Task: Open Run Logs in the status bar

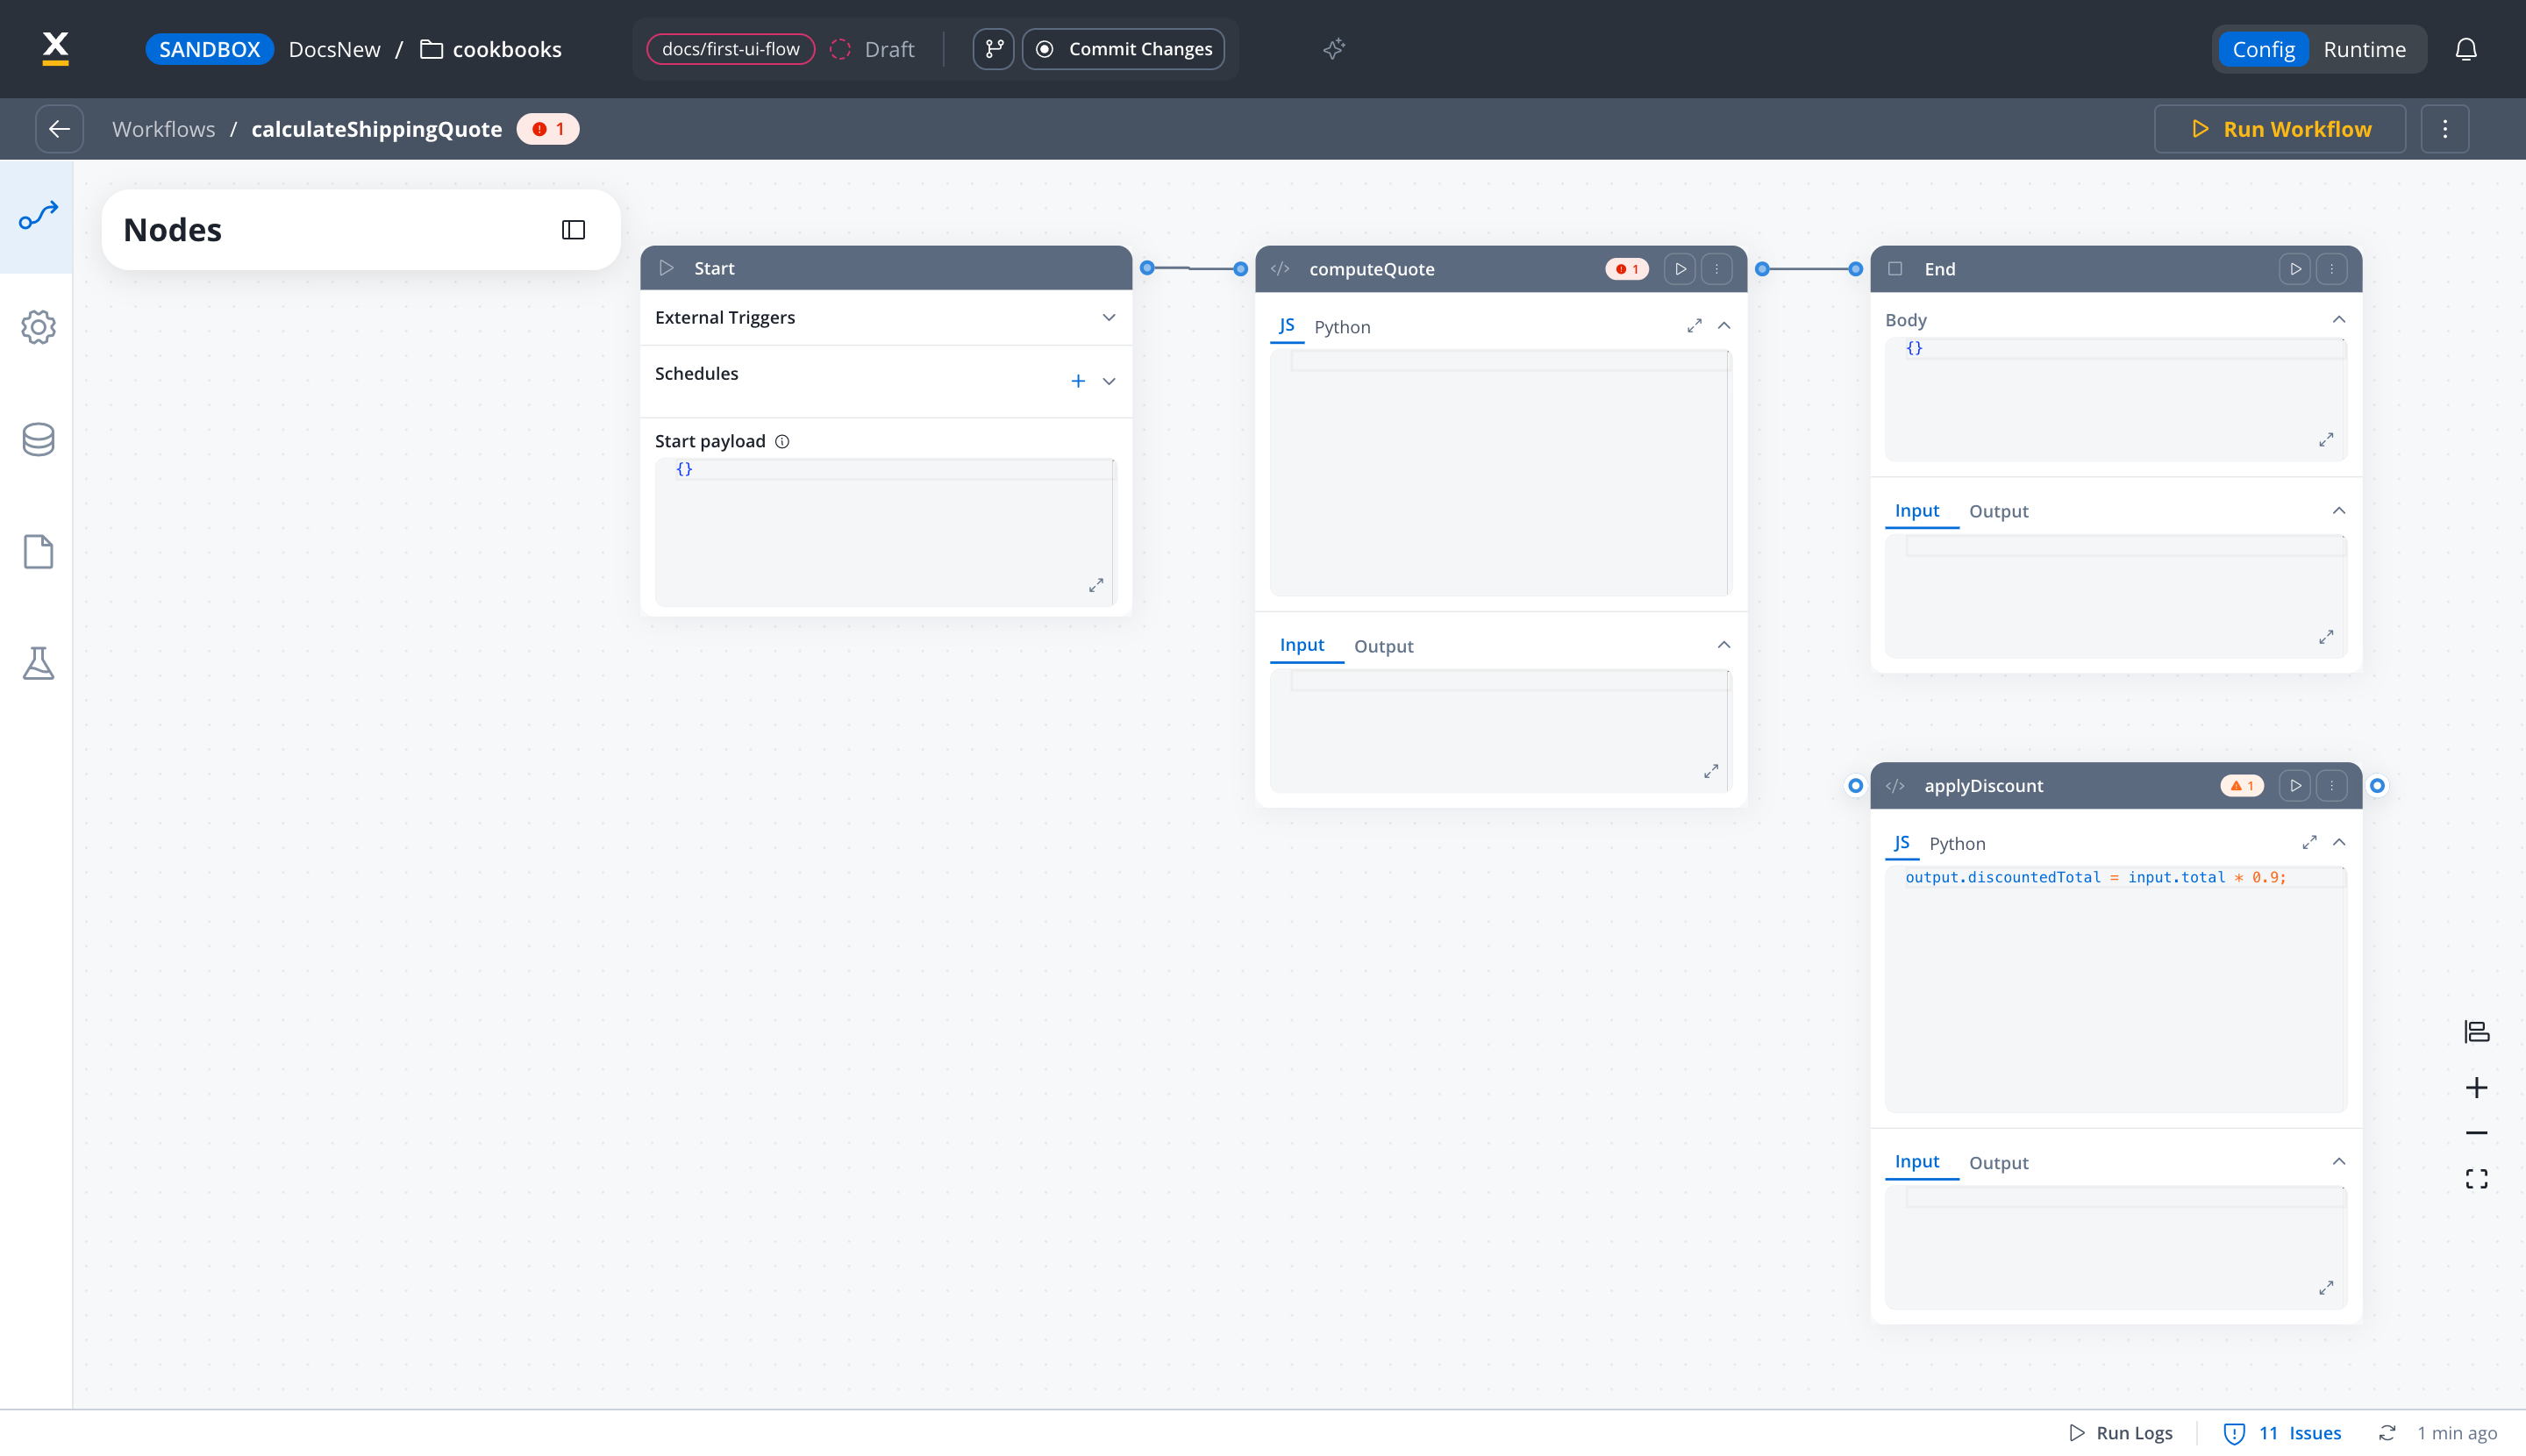Action: 2120,1433
